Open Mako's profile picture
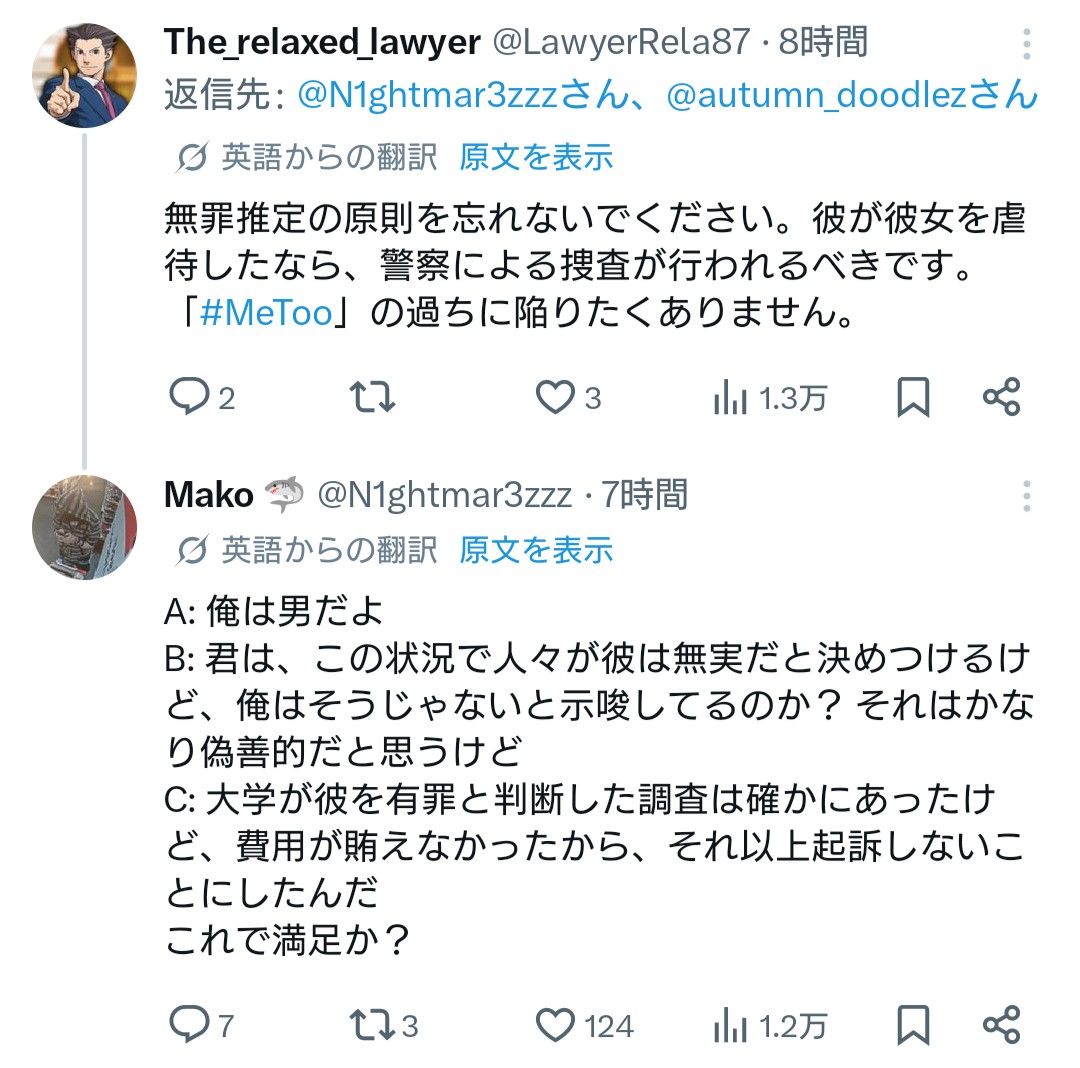This screenshot has height=1068, width=1080. 84,527
